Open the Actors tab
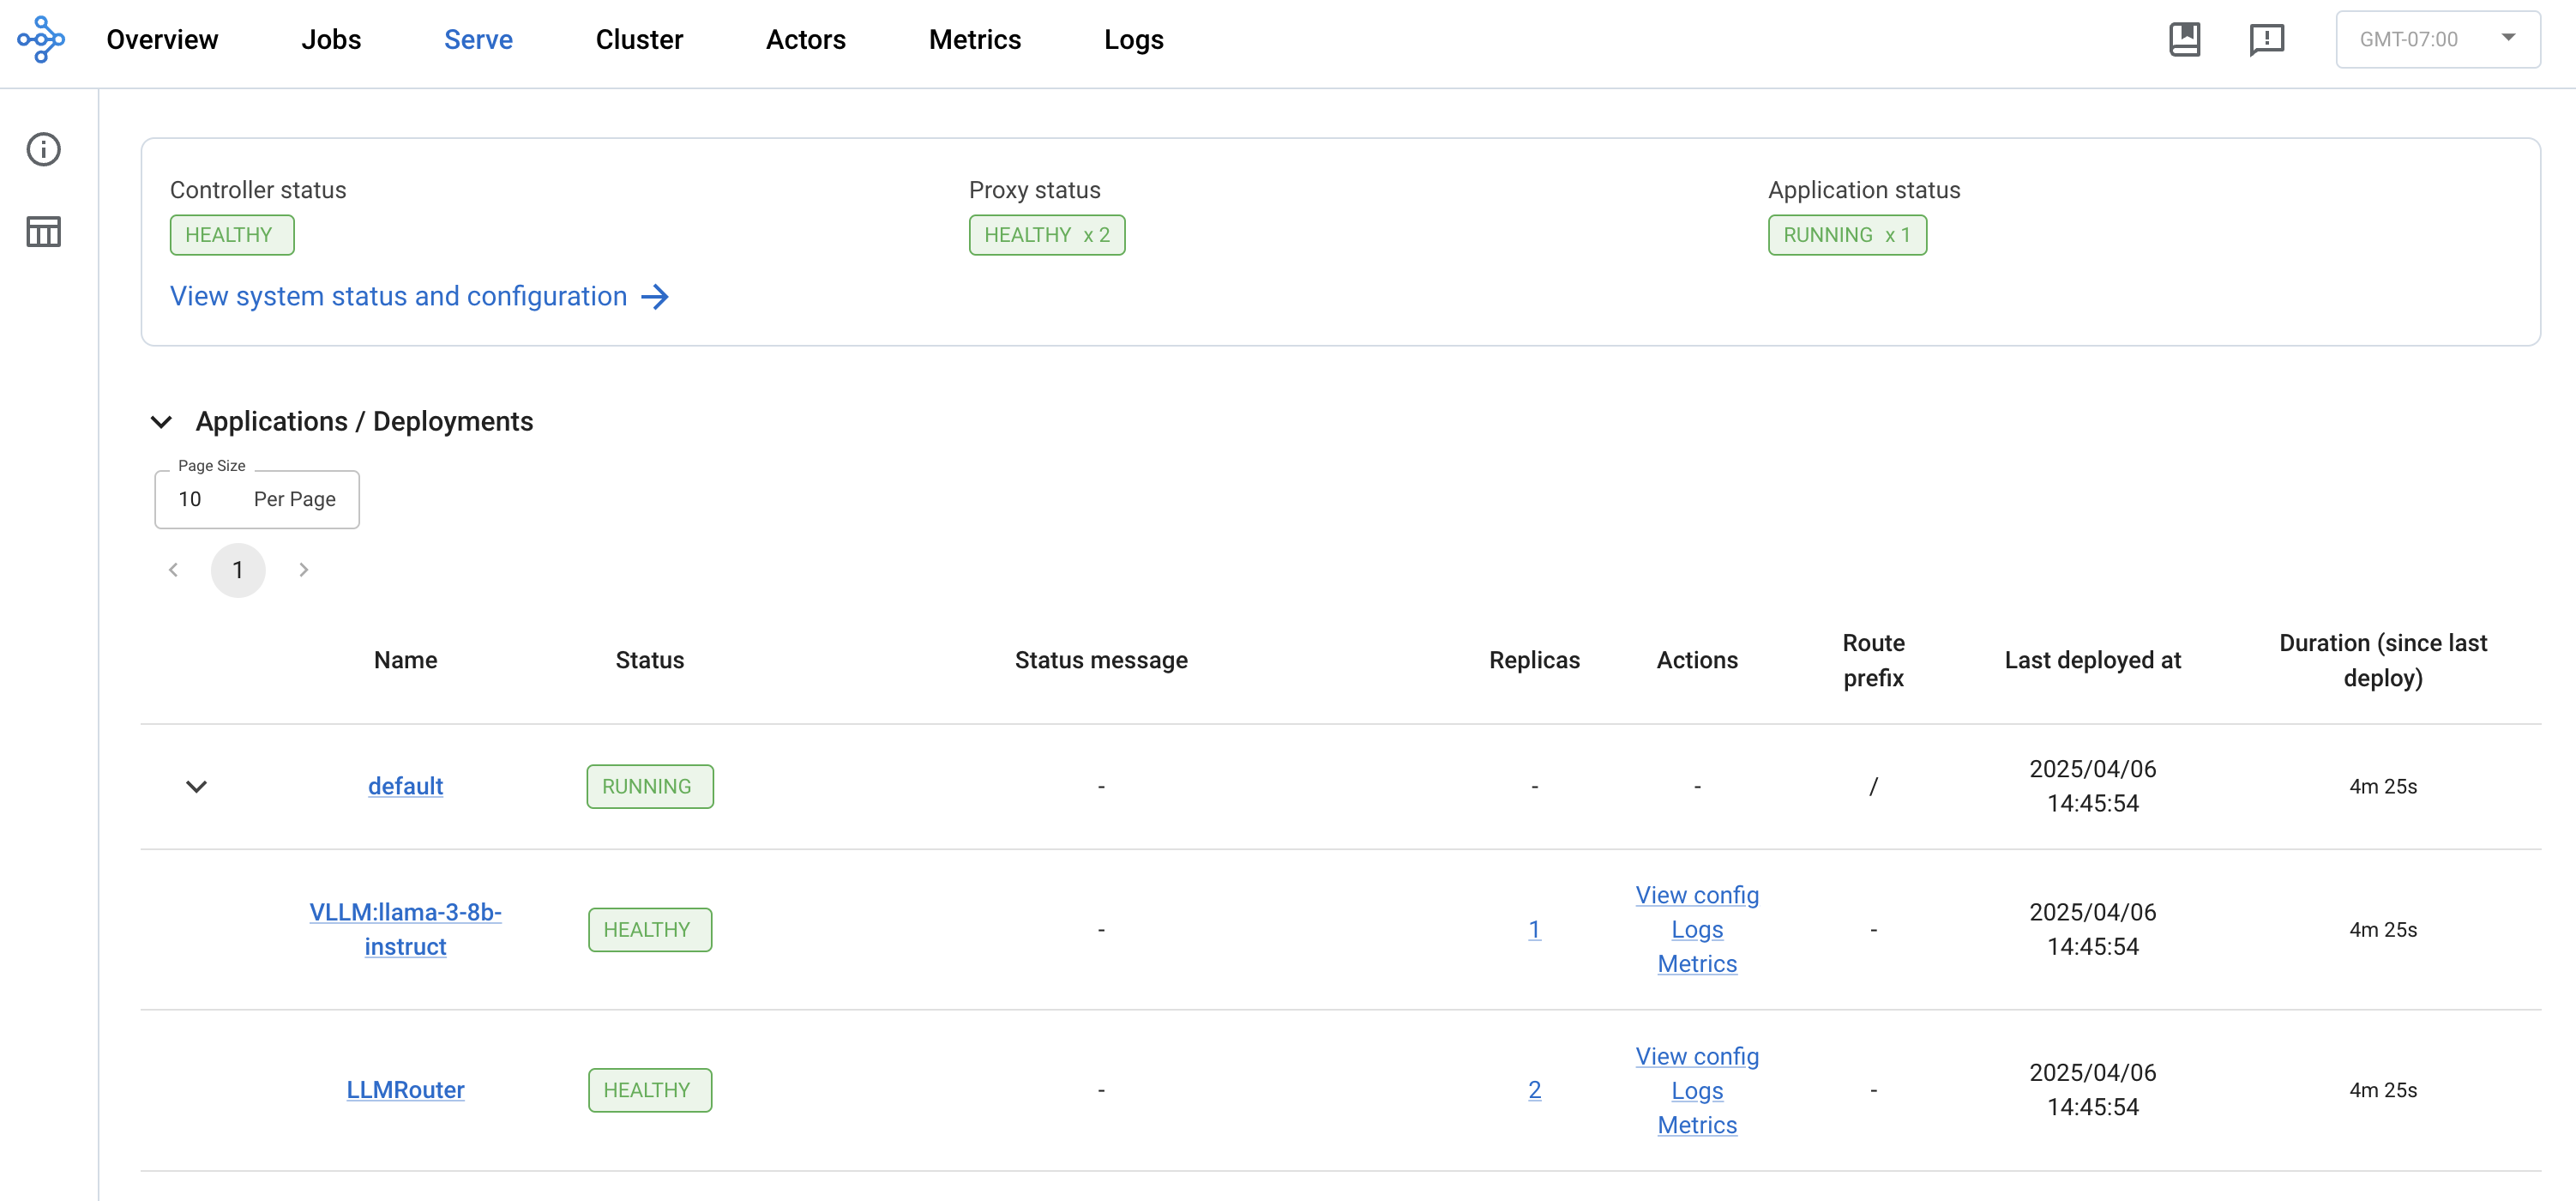 point(805,39)
